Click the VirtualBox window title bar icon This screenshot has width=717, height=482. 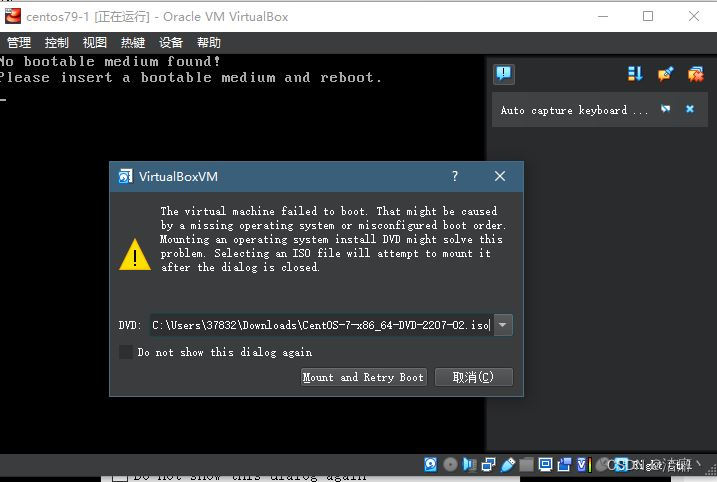[x=13, y=16]
